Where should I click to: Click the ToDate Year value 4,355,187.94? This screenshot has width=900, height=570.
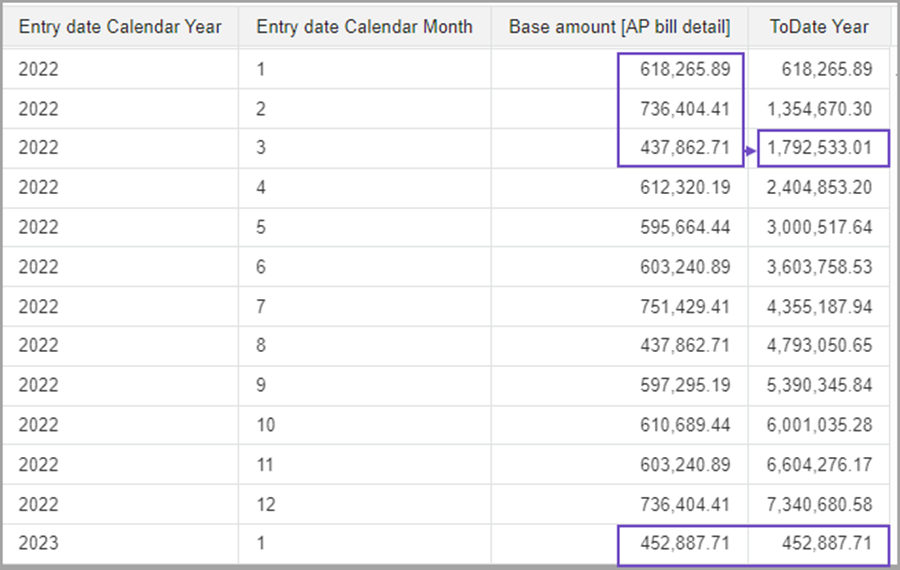821,307
